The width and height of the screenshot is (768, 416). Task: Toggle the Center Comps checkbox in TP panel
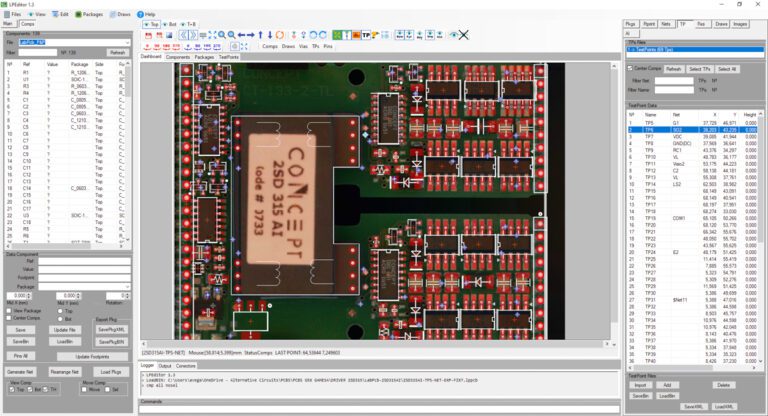coord(630,68)
